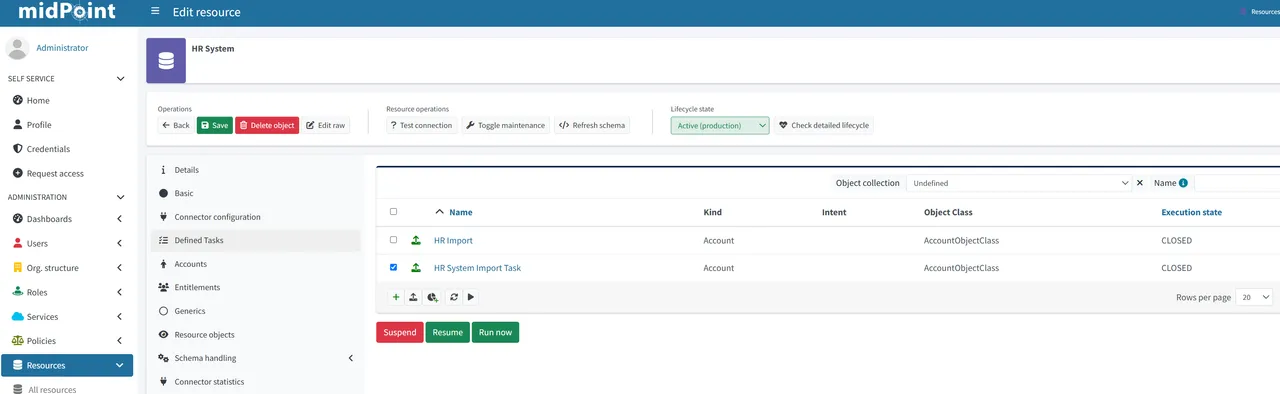Click the red Delete object button

pyautogui.click(x=267, y=125)
